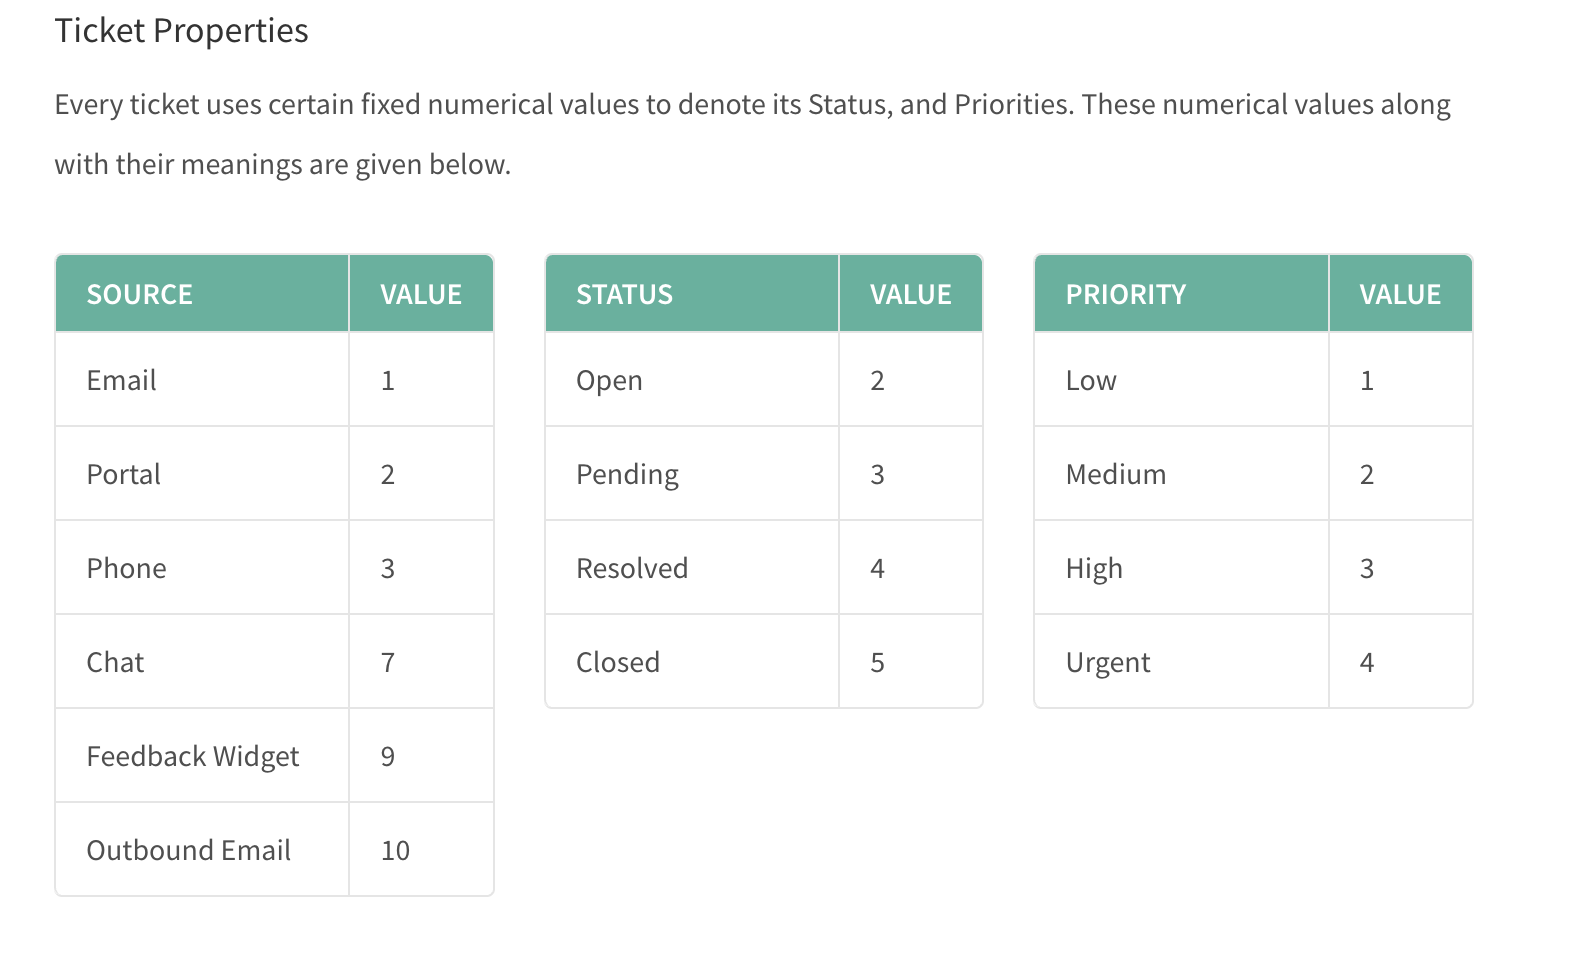The image size is (1596, 958).
Task: Click the PRIORITY column header
Action: pos(1181,294)
